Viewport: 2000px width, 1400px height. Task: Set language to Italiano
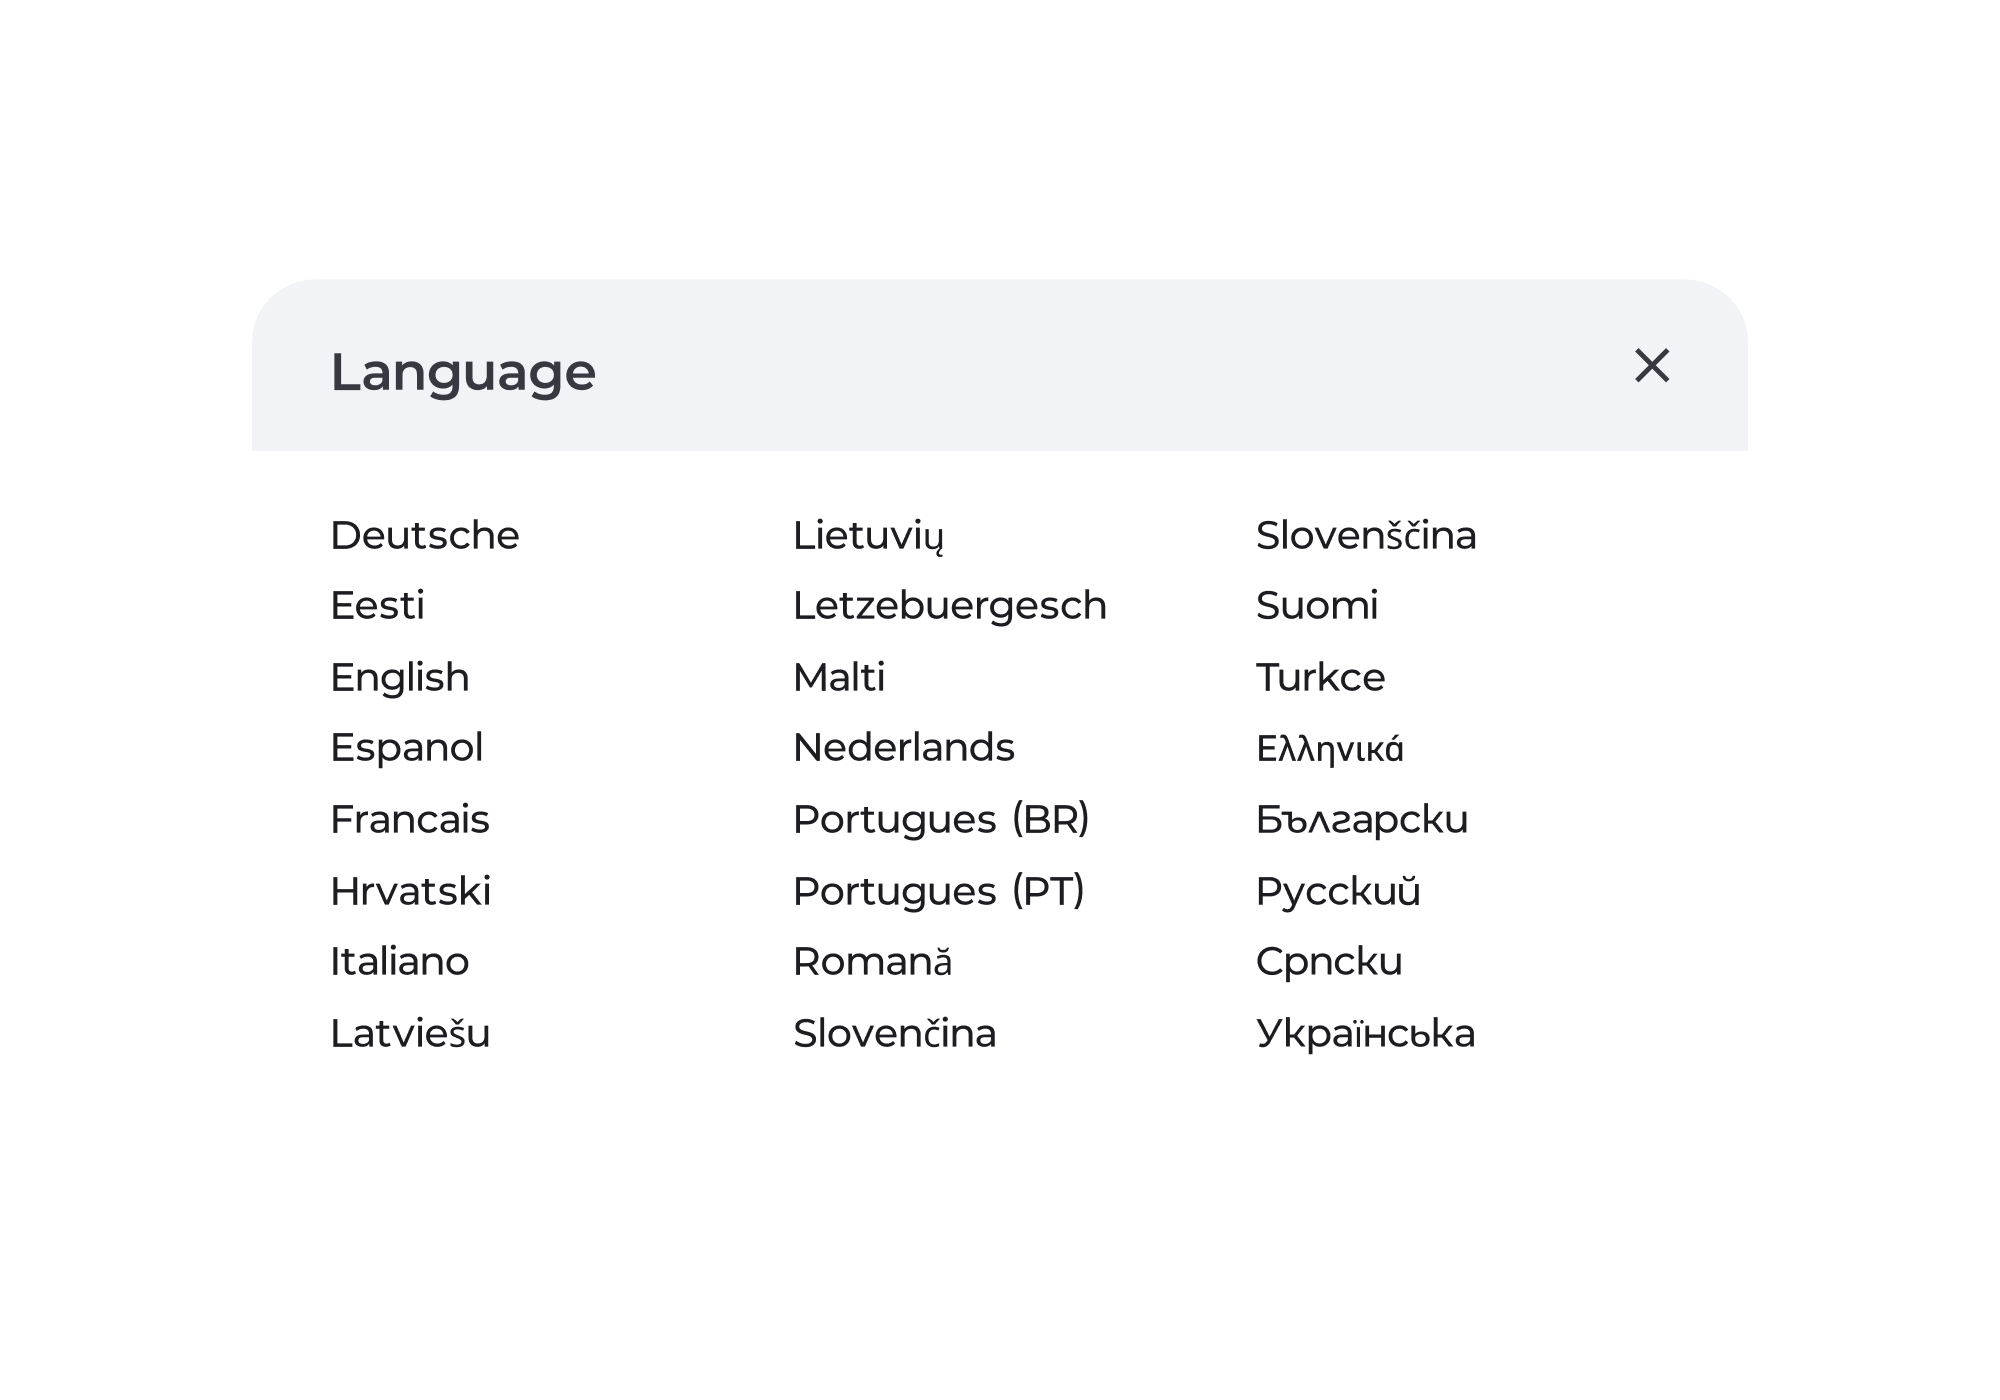400,961
